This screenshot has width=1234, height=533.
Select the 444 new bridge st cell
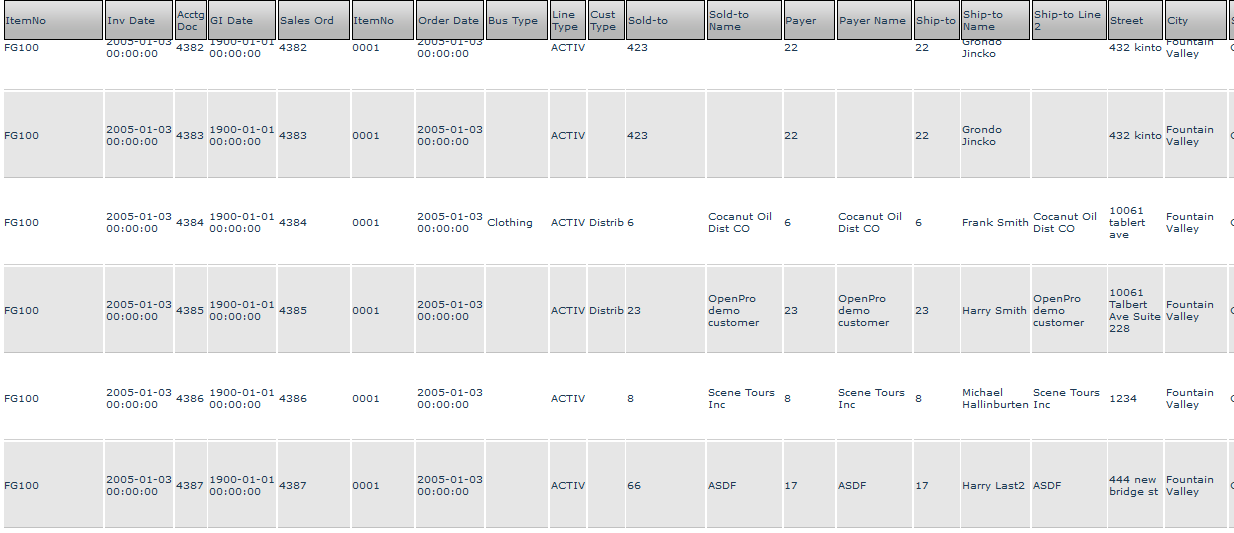coord(1133,486)
